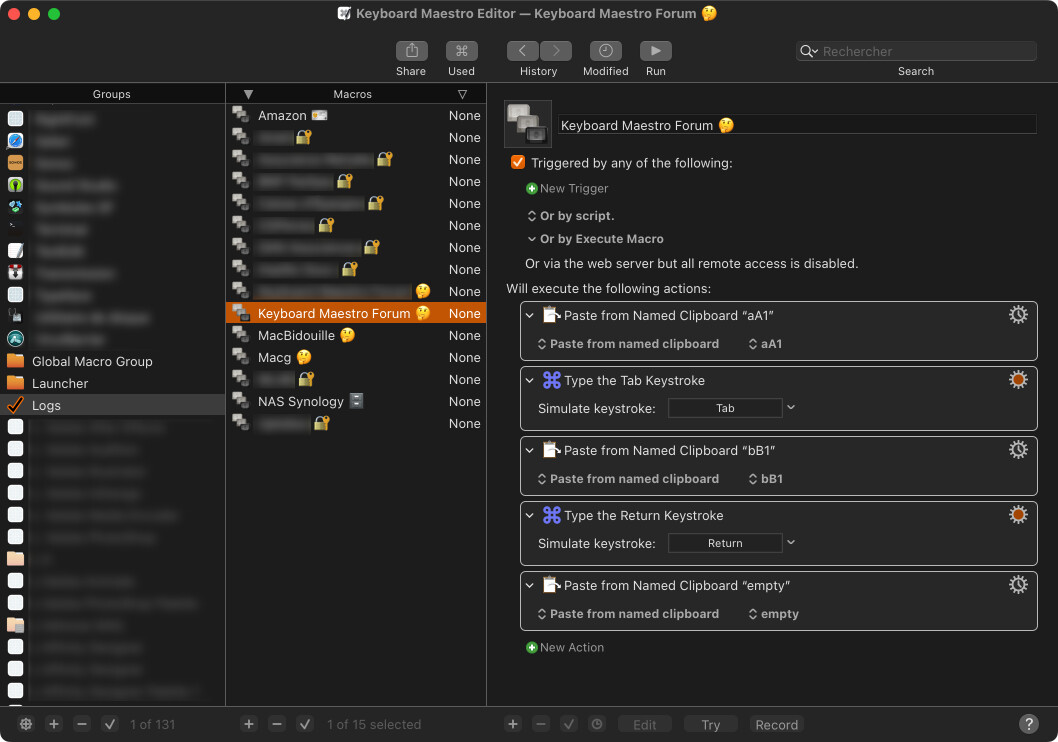Go forward in History with right arrow
Screen dimensions: 1058x742
tap(556, 51)
